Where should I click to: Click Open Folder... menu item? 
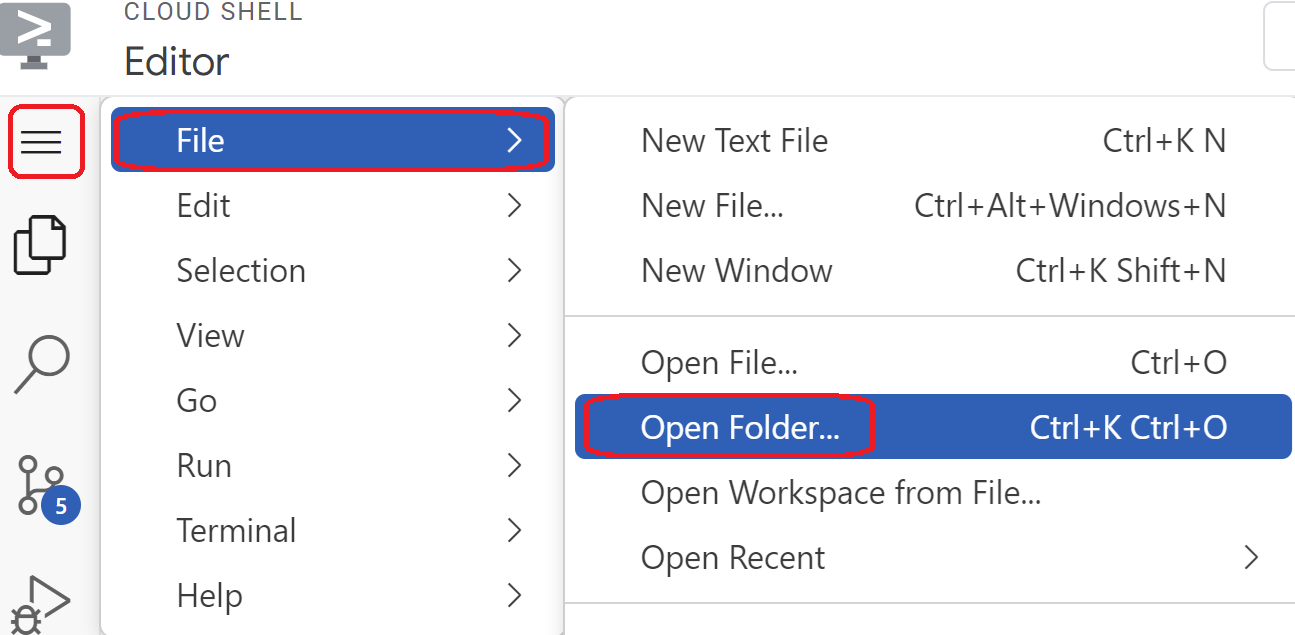click(x=740, y=428)
